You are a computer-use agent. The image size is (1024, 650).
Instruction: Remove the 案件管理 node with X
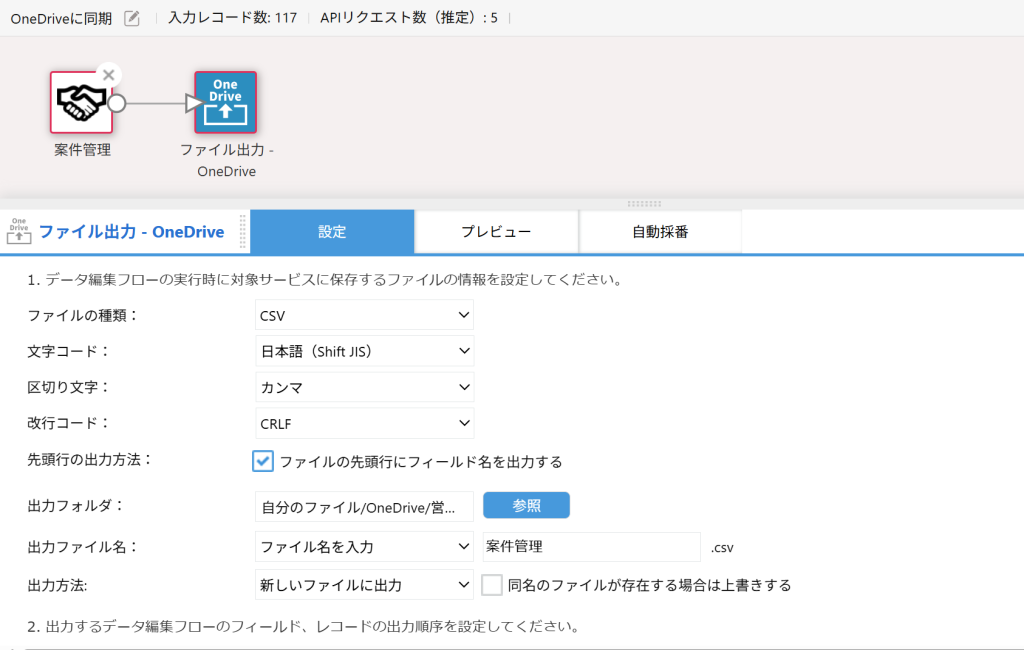tap(108, 75)
